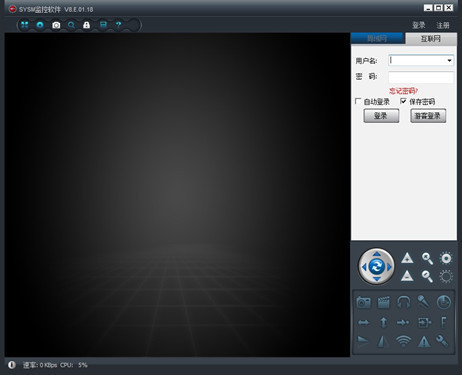Click the arrow-to-dot preset icon
462x375 pixels.
click(403, 322)
